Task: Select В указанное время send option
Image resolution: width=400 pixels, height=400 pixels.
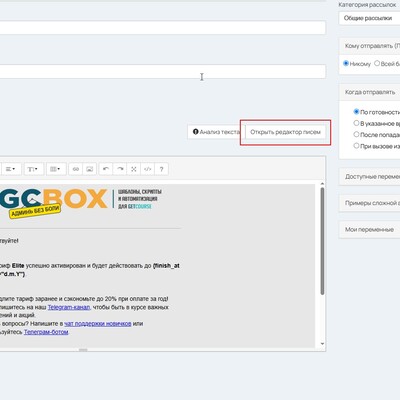Action: pyautogui.click(x=356, y=123)
